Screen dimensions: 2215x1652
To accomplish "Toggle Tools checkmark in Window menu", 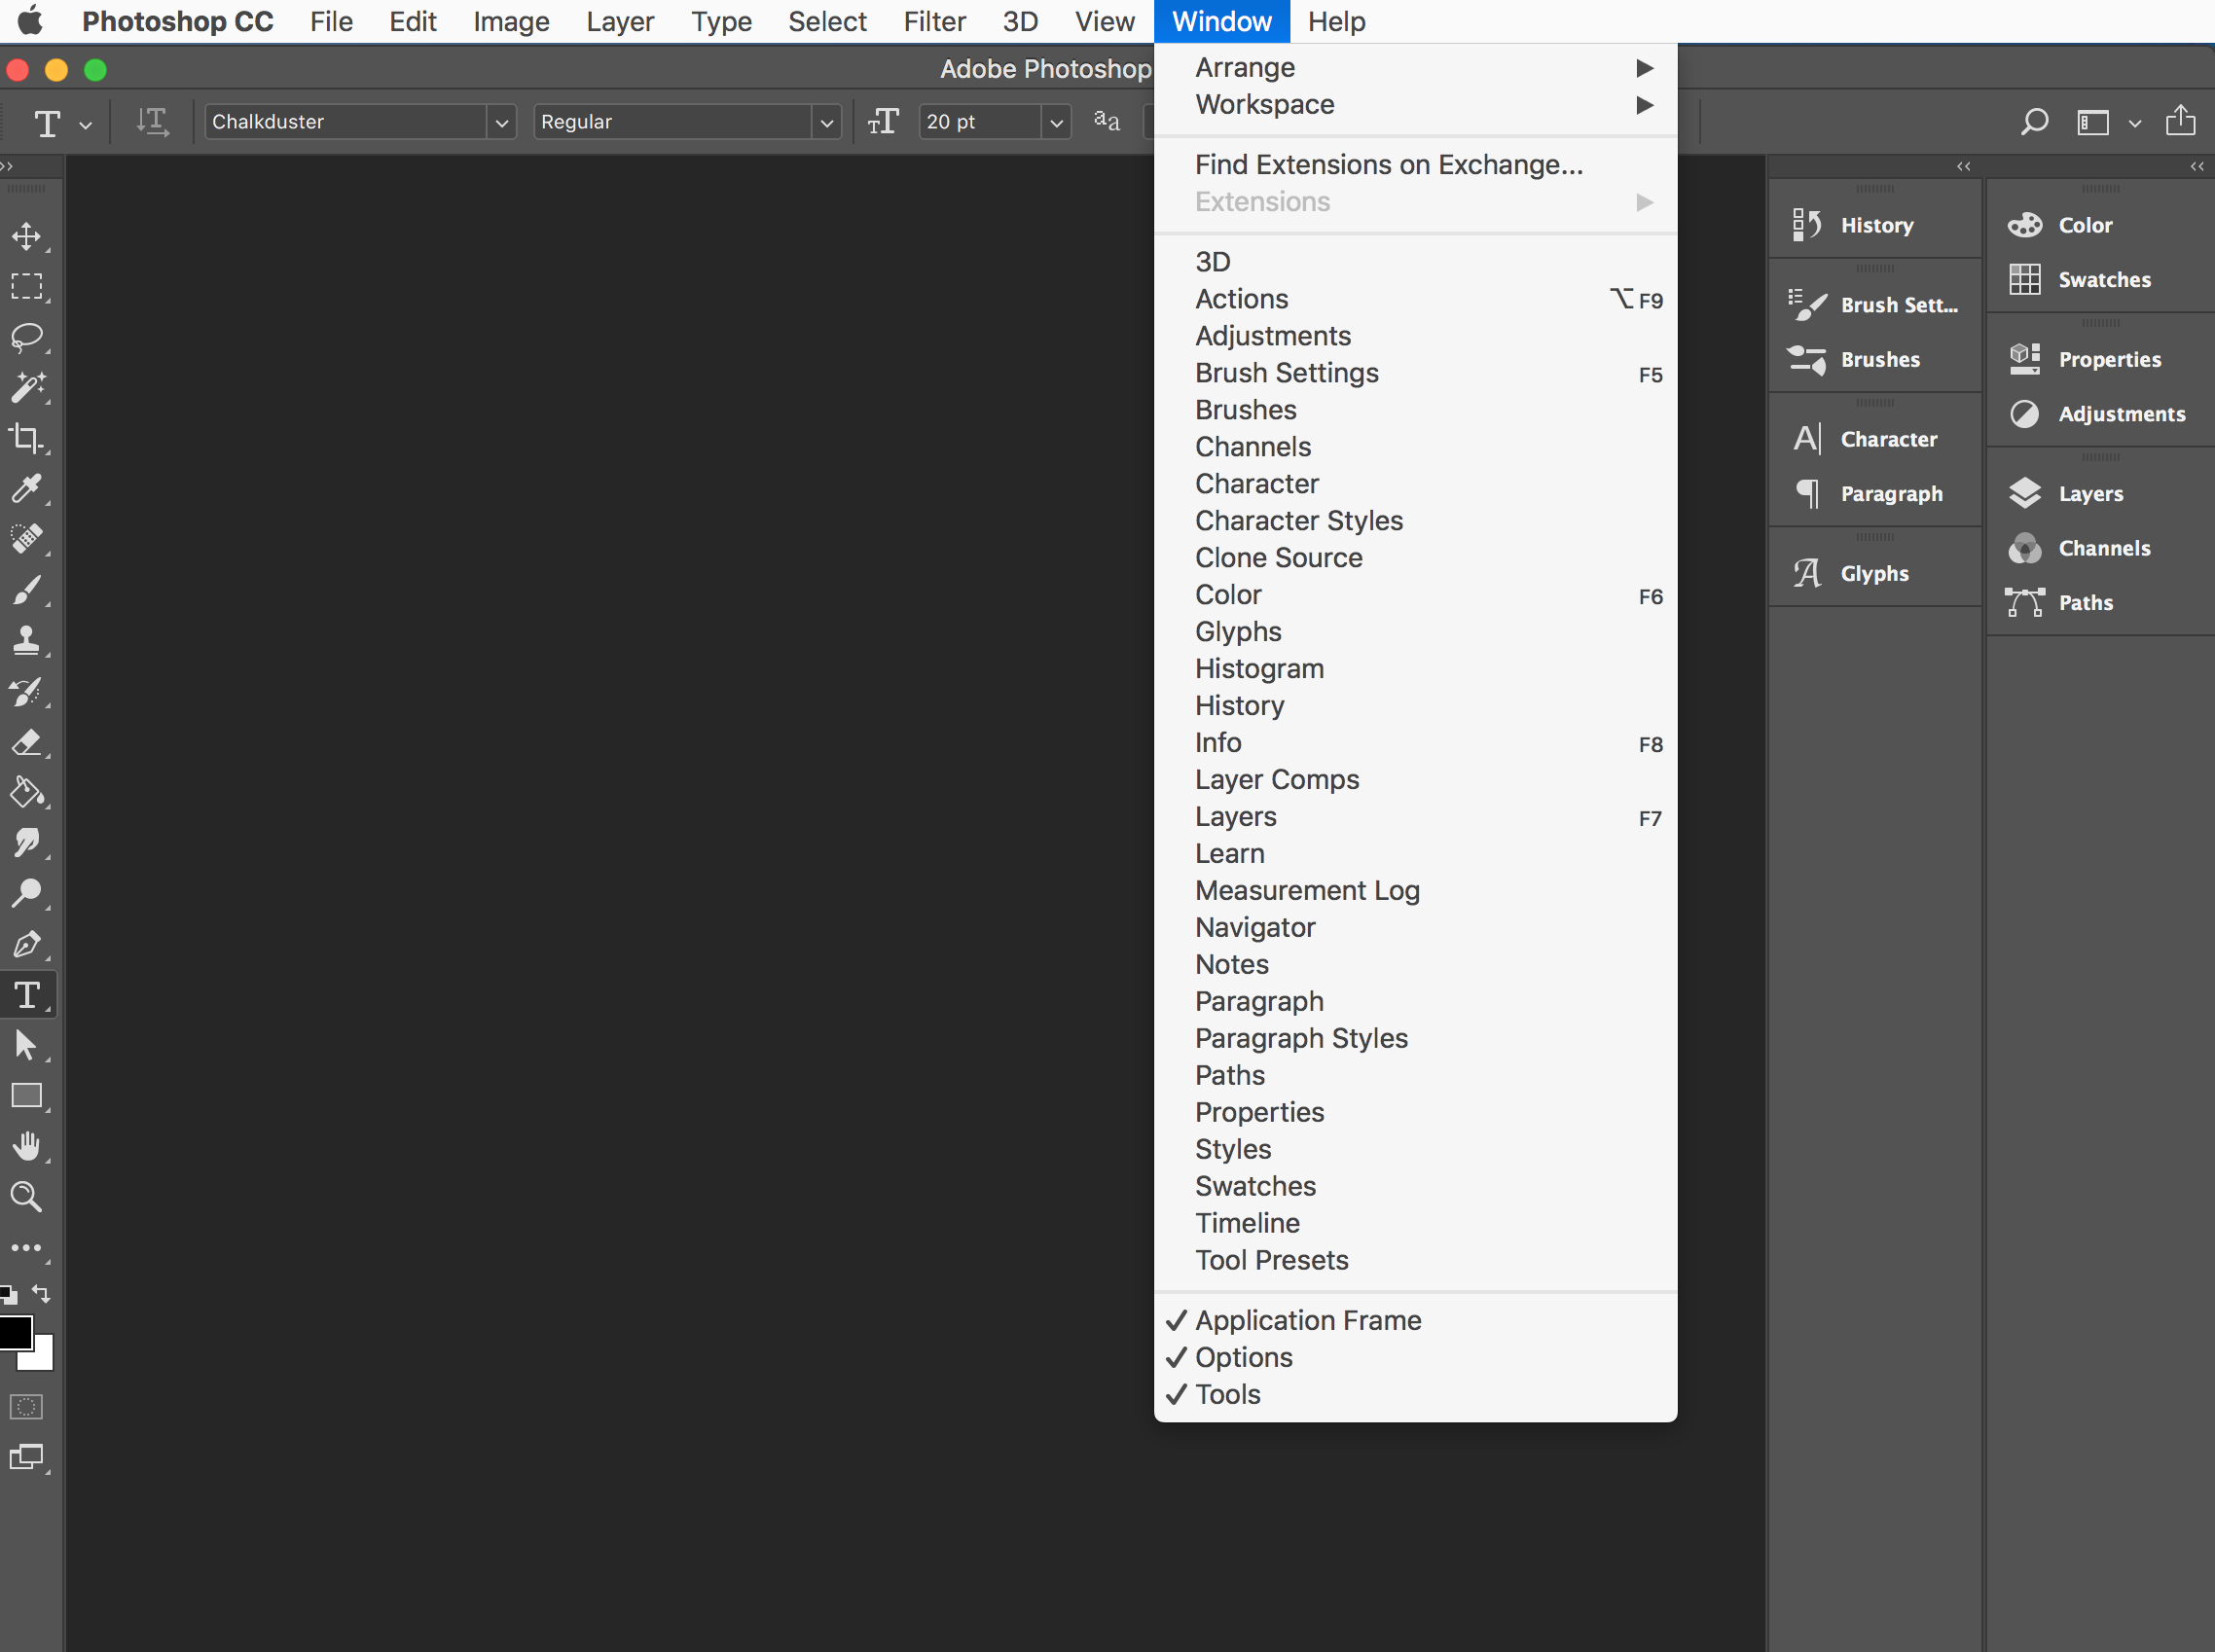I will pyautogui.click(x=1227, y=1395).
